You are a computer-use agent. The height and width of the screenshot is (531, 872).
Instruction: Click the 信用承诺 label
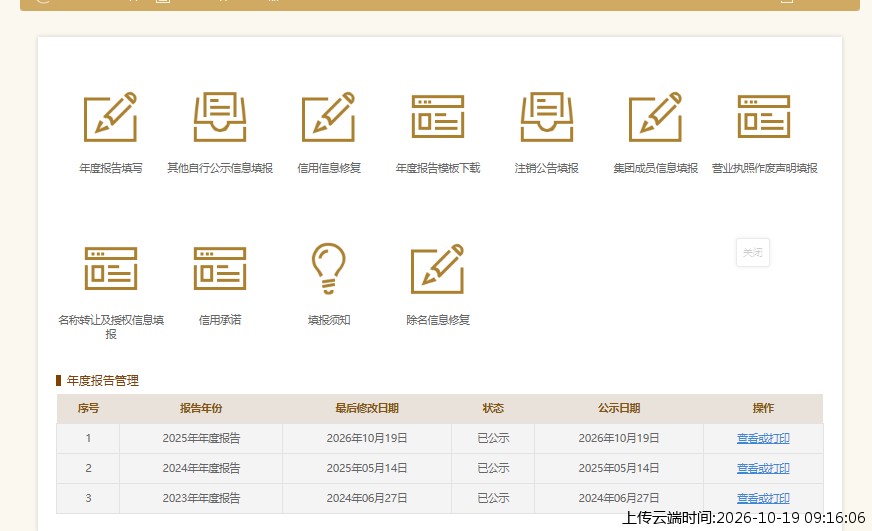pos(220,320)
